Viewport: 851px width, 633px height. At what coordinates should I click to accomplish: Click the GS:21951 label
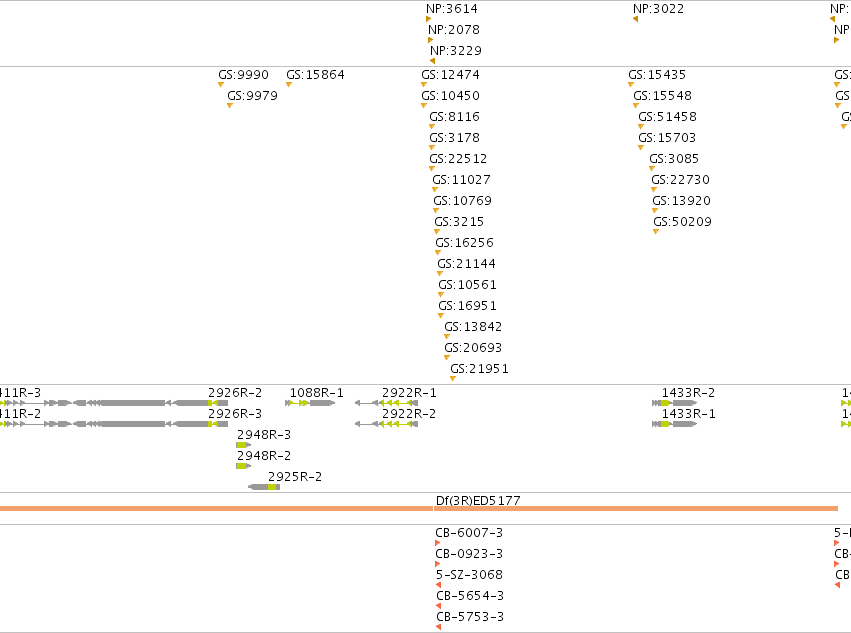[x=479, y=369]
